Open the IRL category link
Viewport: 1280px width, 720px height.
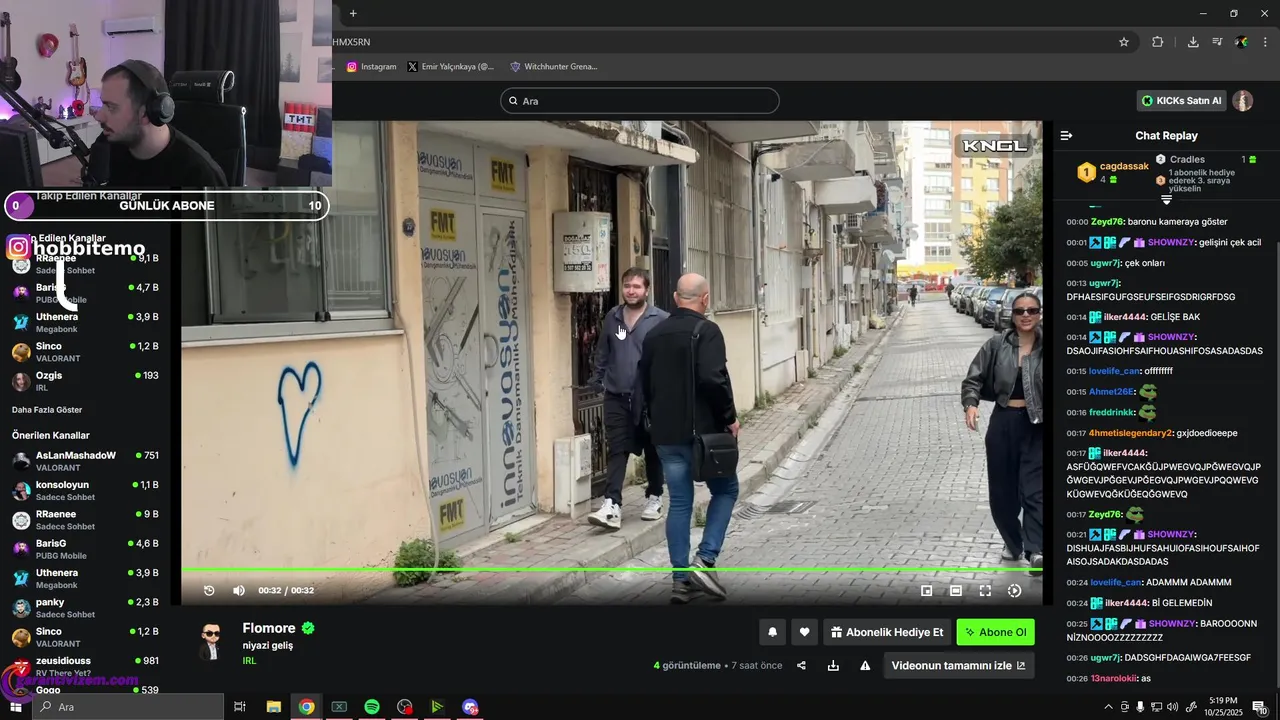249,661
